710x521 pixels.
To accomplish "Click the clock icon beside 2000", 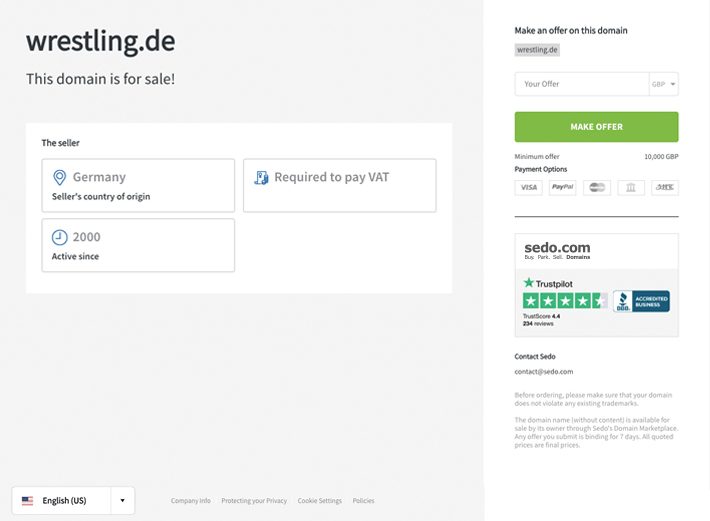I will click(x=60, y=237).
